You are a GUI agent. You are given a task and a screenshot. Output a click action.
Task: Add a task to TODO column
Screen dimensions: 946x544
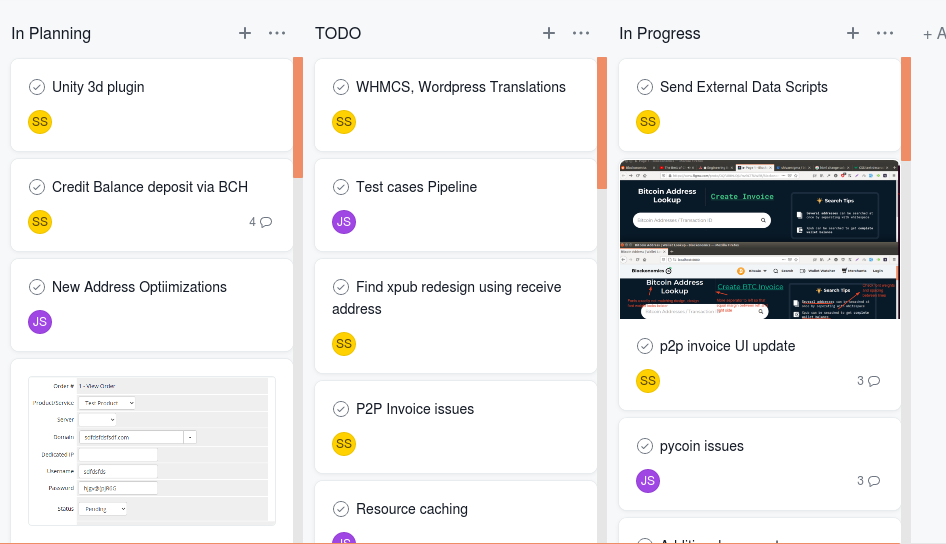pos(549,33)
